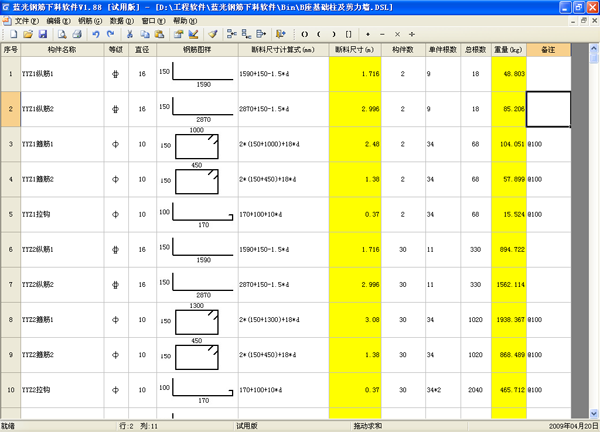Click the 试用版 status bar text
Image resolution: width=600 pixels, height=432 pixels.
246,426
